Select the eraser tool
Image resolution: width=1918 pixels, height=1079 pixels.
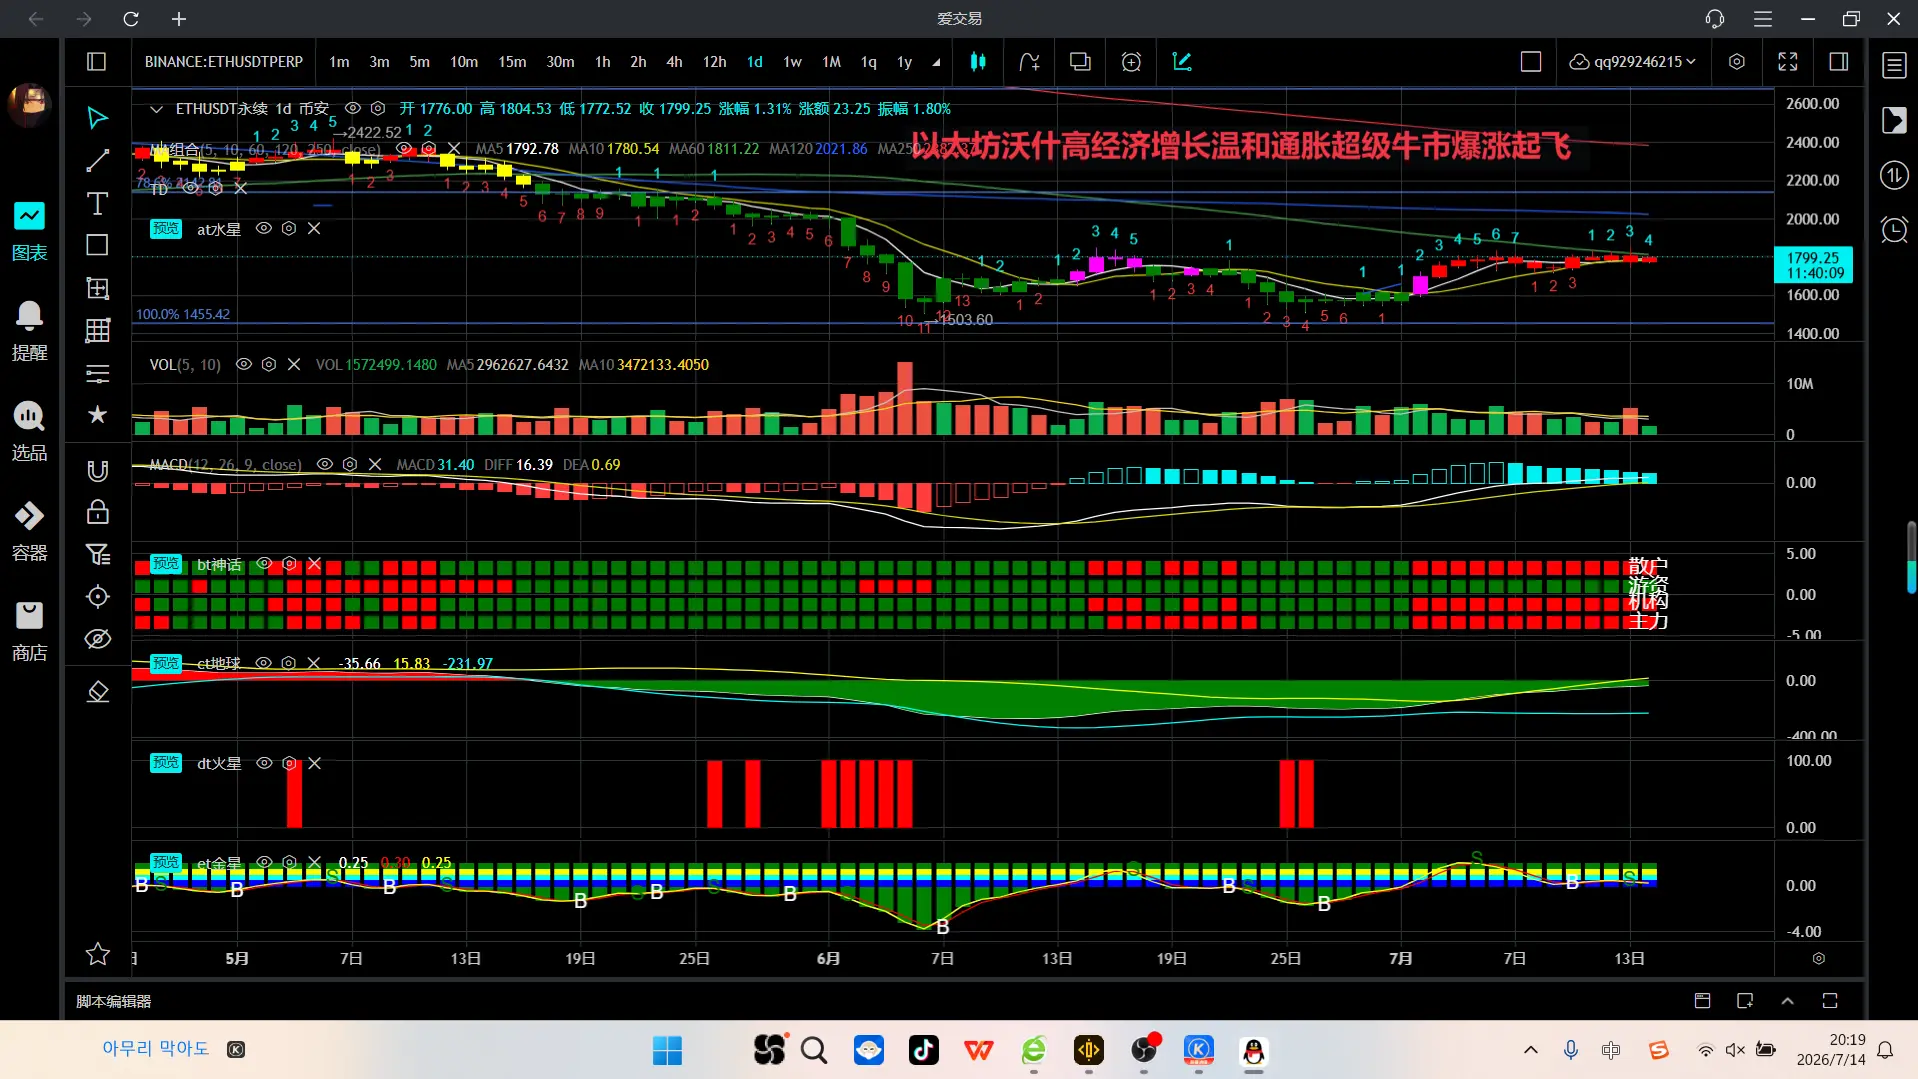pyautogui.click(x=97, y=692)
